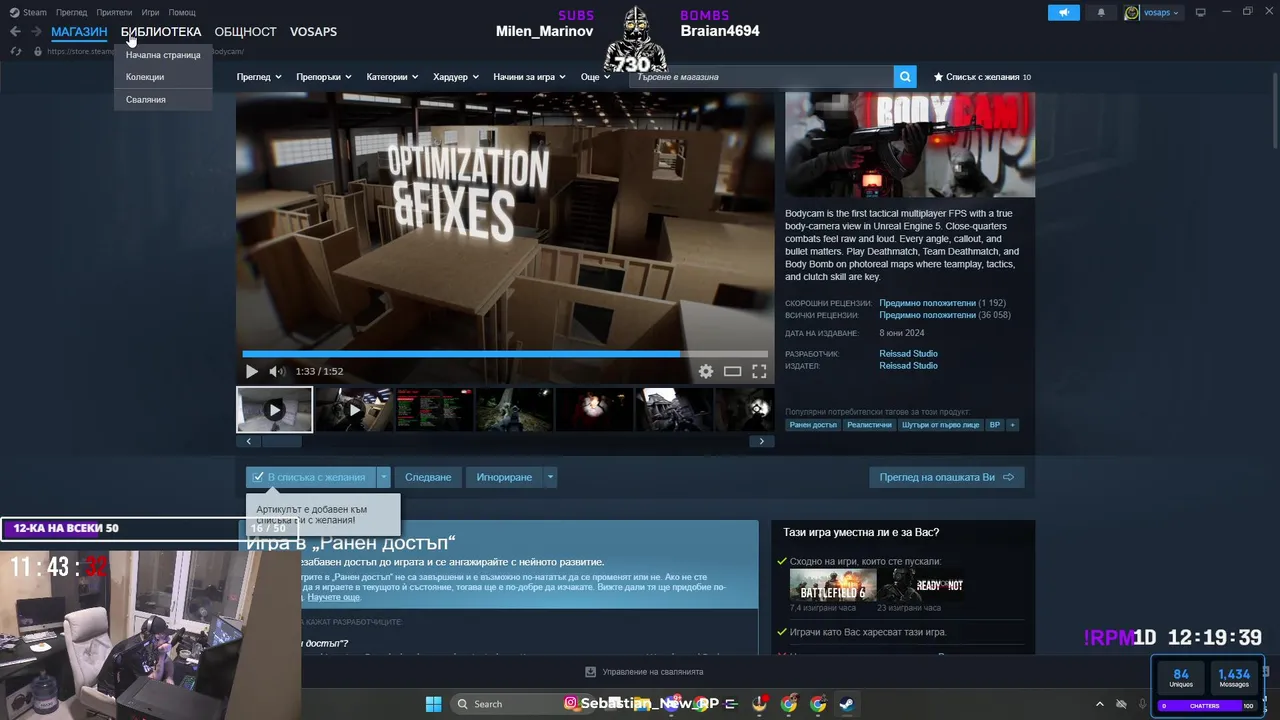Uncheck the wishlist checkbox button
The height and width of the screenshot is (720, 1280).
pyautogui.click(x=311, y=477)
